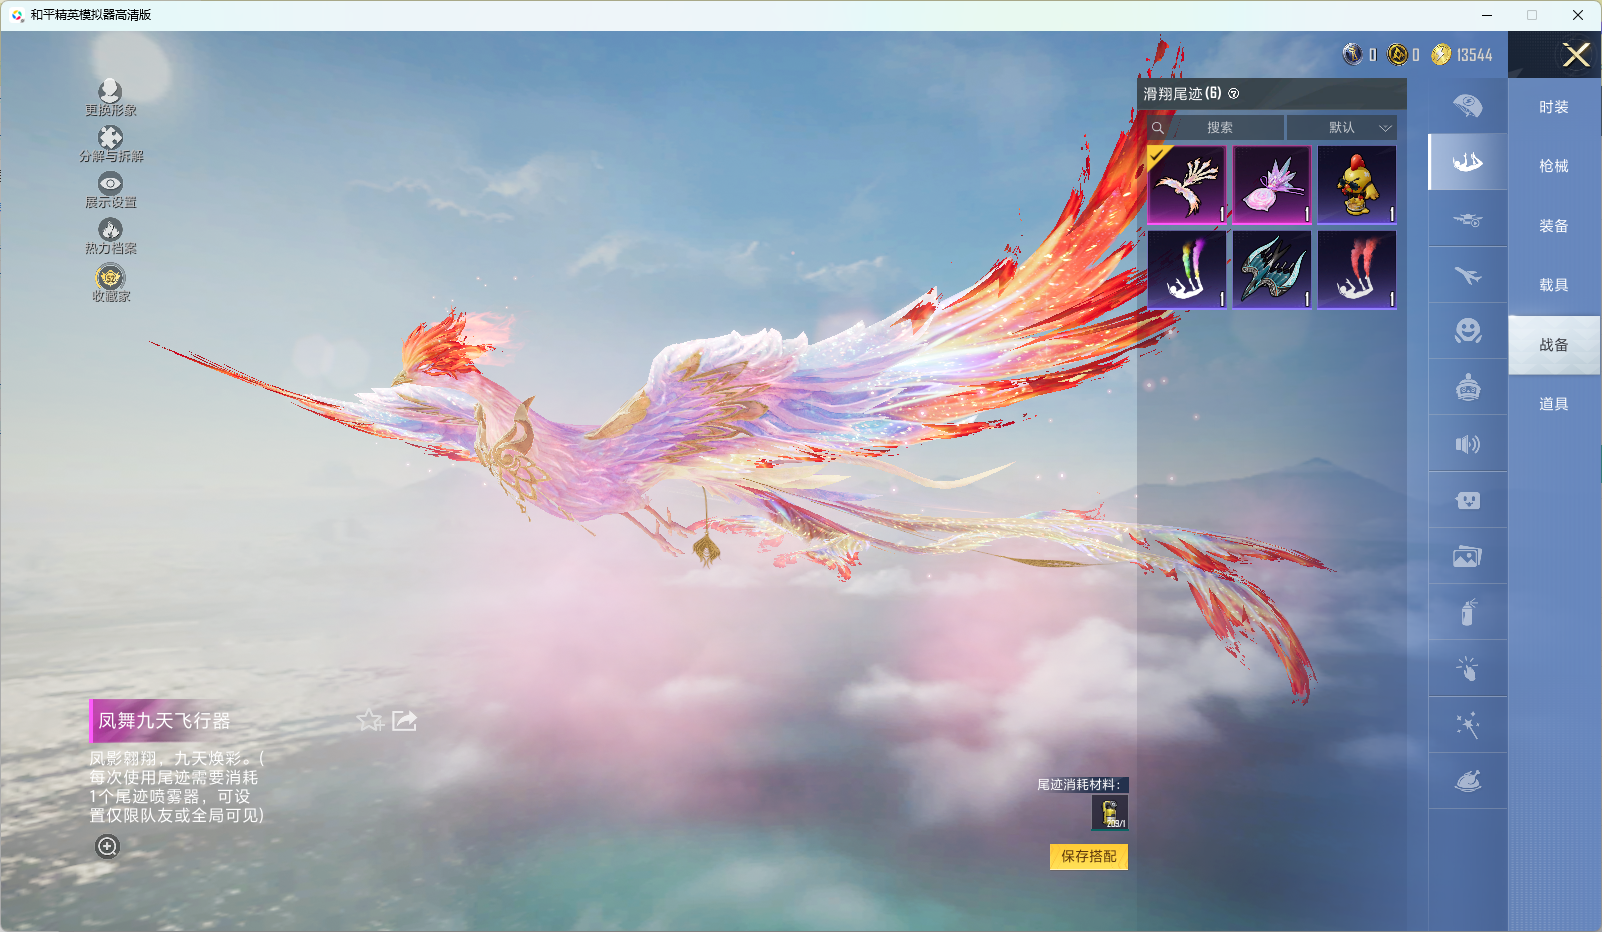Click the 更换形象 change appearance icon

point(110,98)
